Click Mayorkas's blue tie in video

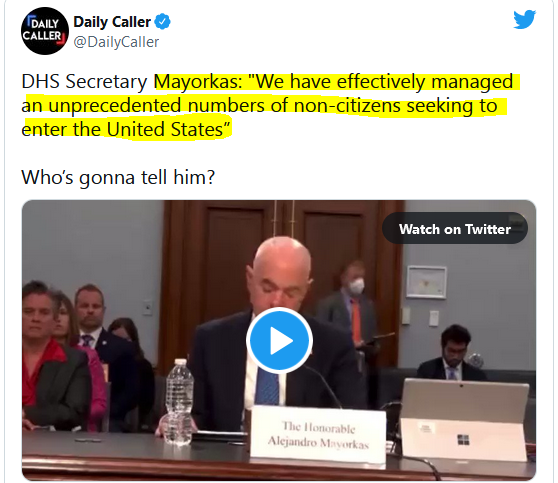point(268,386)
